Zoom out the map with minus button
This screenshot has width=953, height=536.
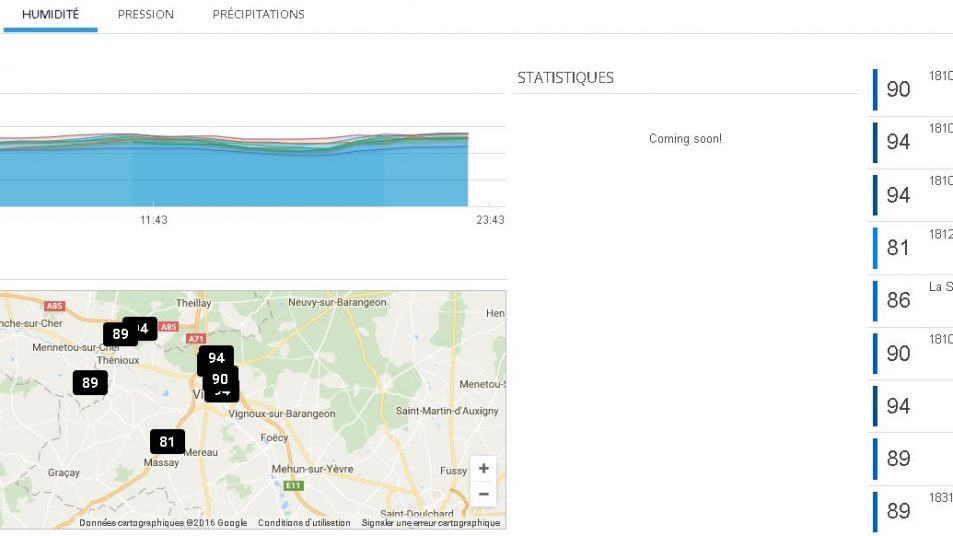[483, 494]
